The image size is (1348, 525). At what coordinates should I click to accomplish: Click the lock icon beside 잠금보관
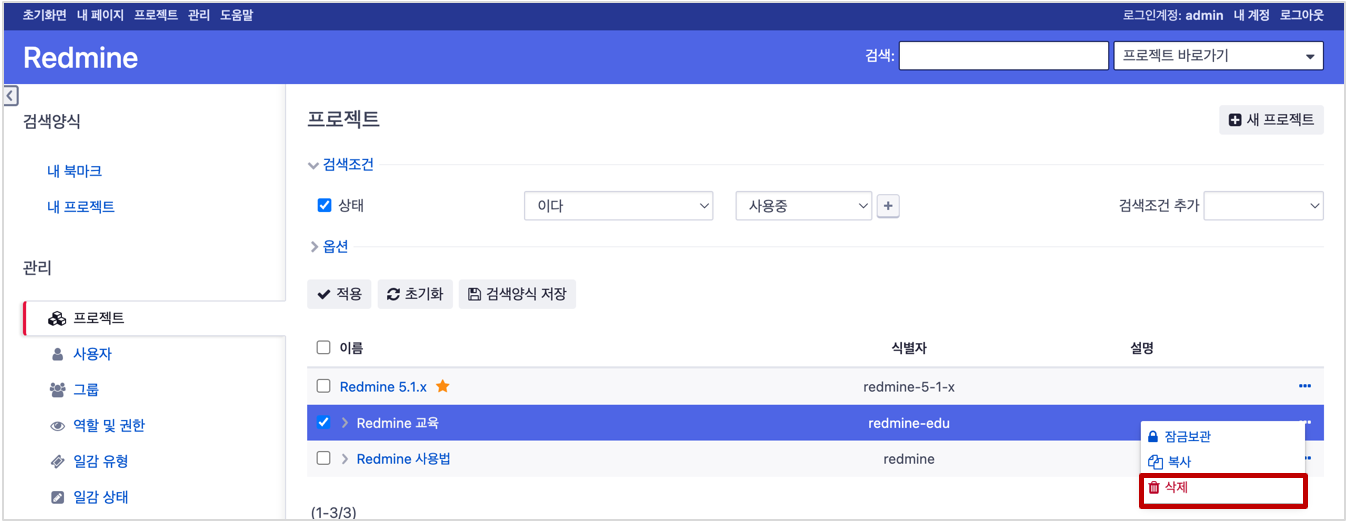(x=1153, y=437)
